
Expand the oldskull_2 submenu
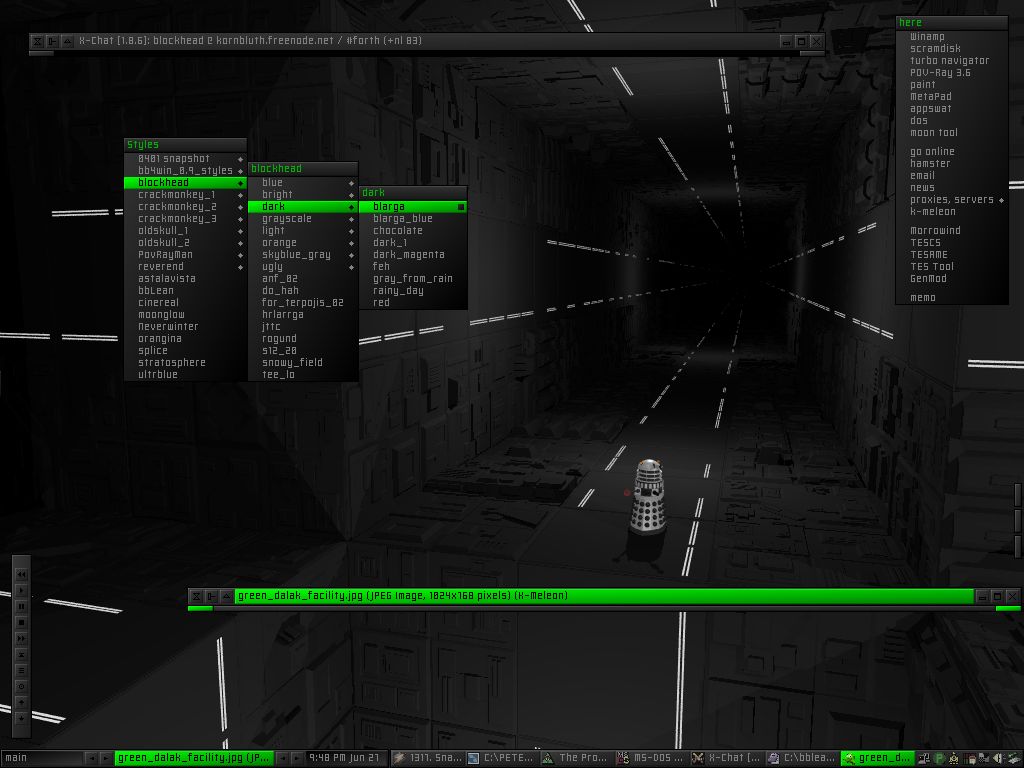click(185, 242)
